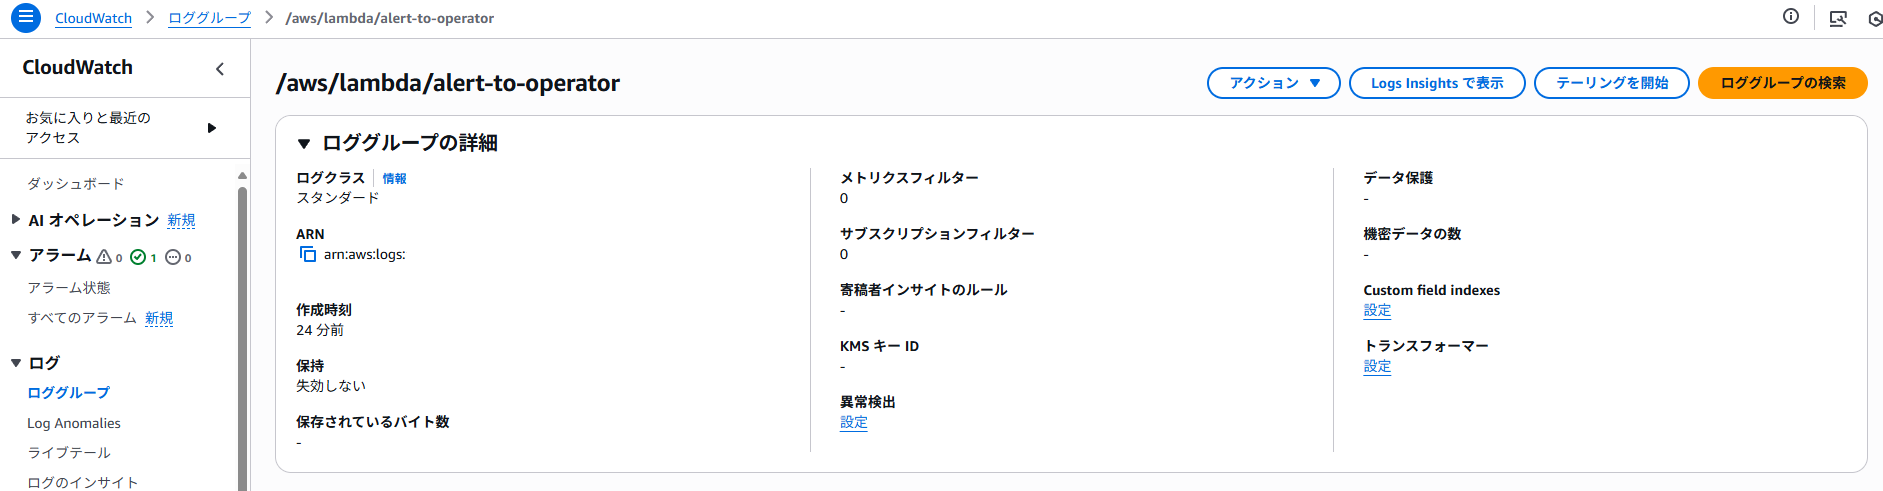Go to ライブテール in sidebar
The width and height of the screenshot is (1883, 491).
point(68,452)
